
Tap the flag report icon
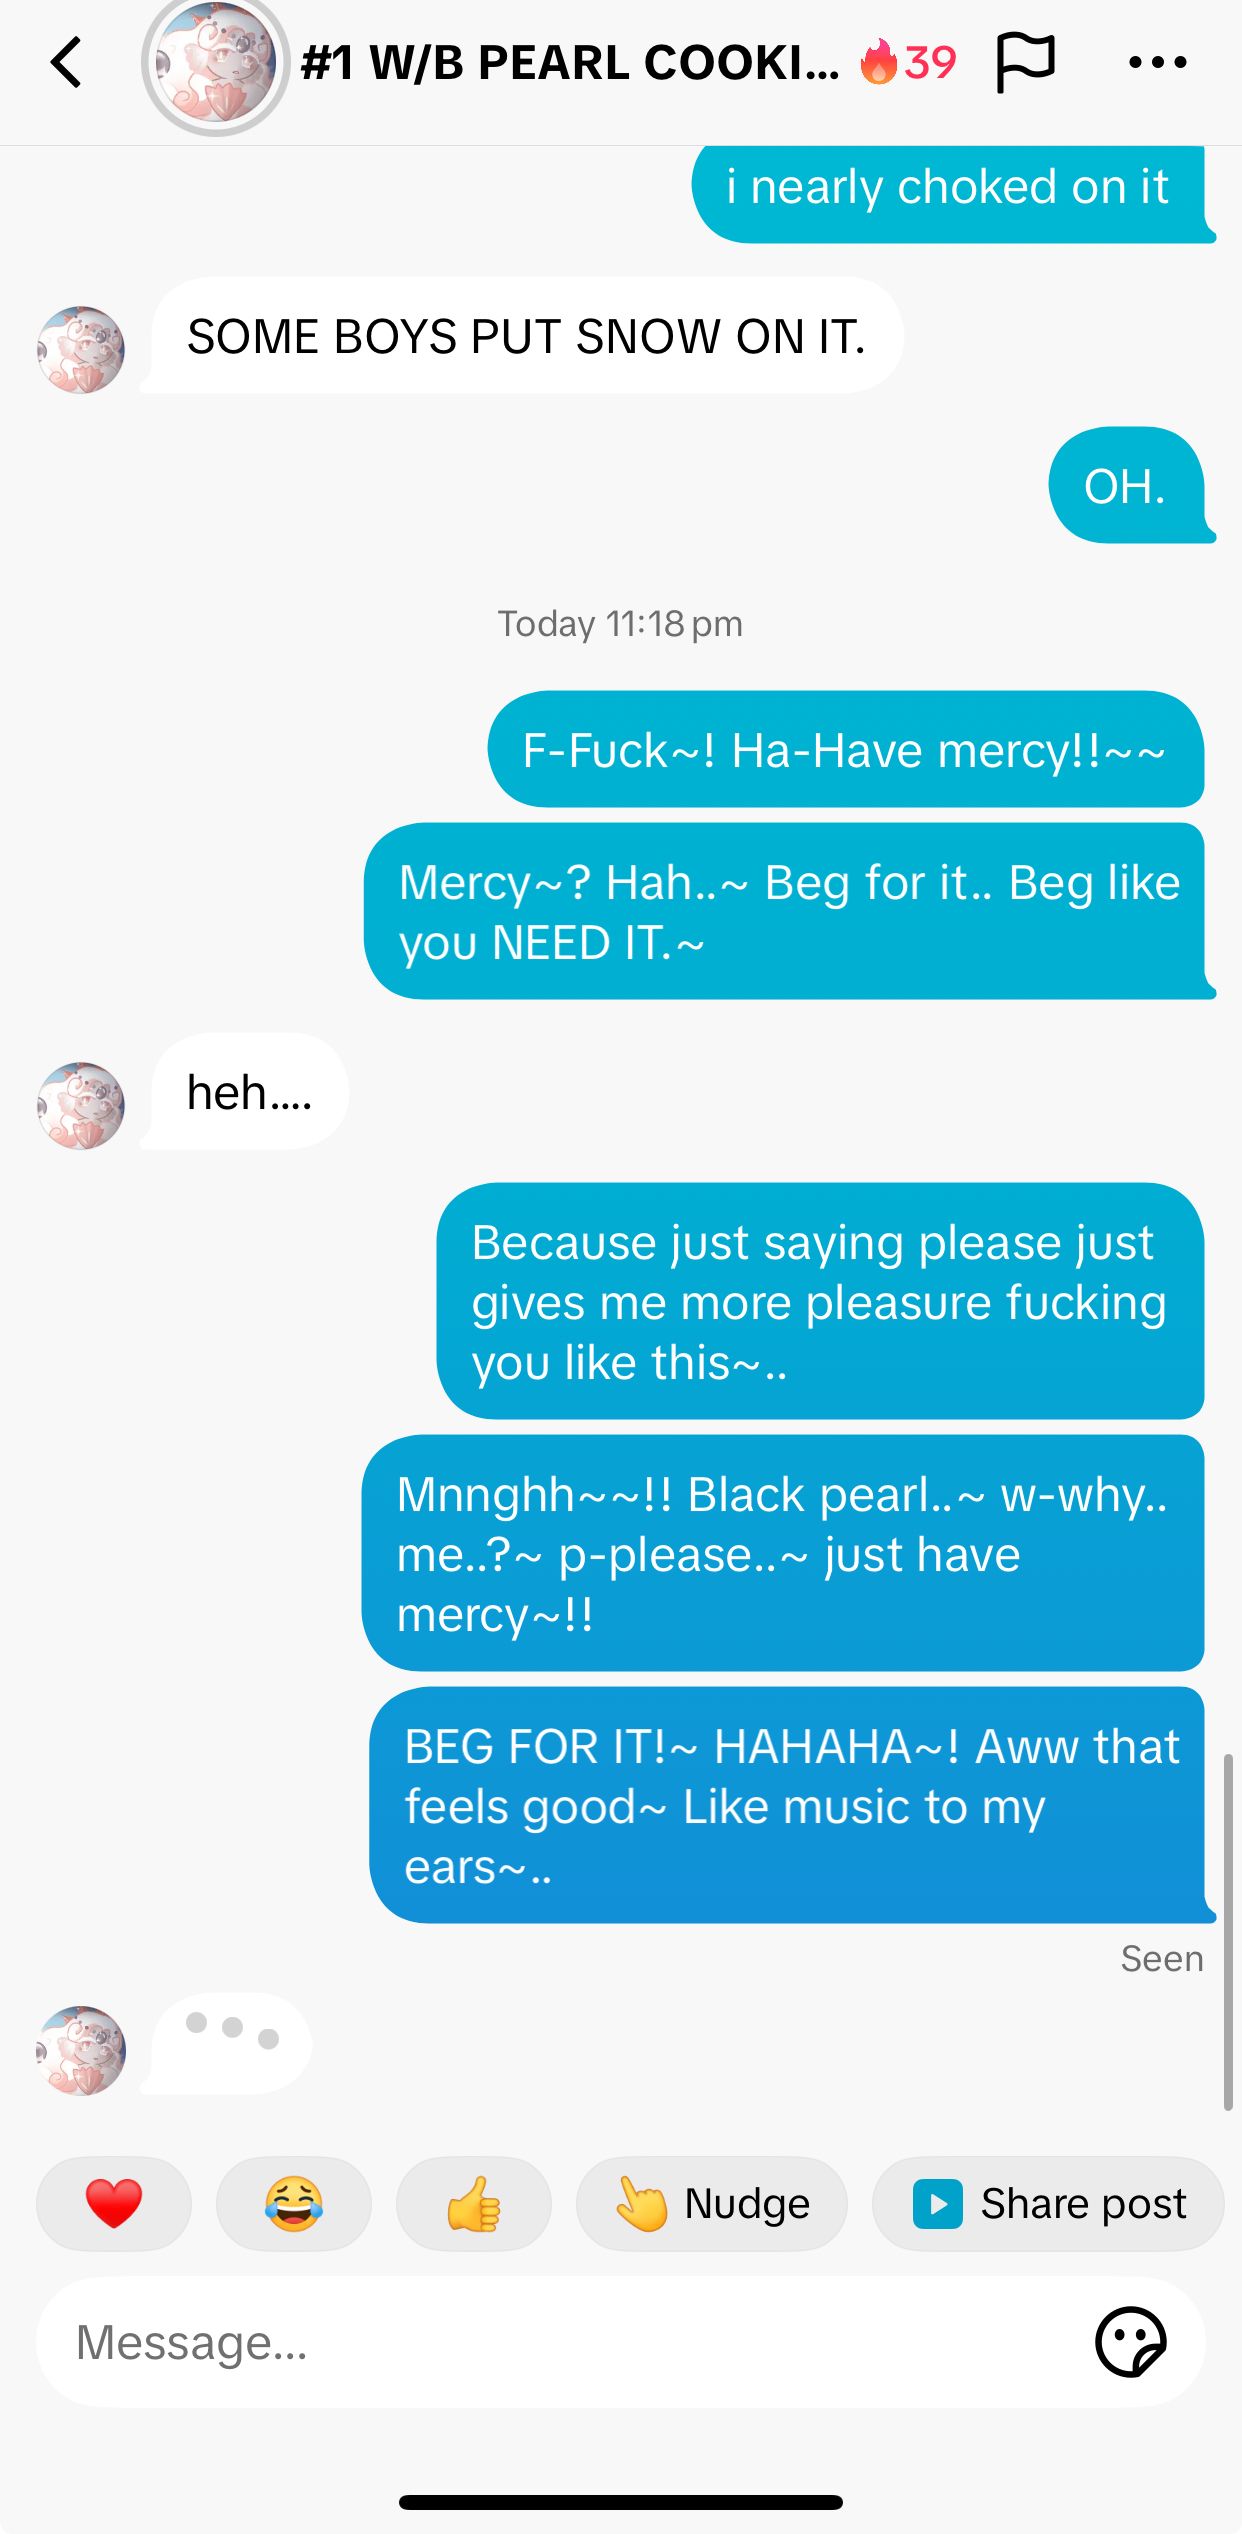[1025, 62]
